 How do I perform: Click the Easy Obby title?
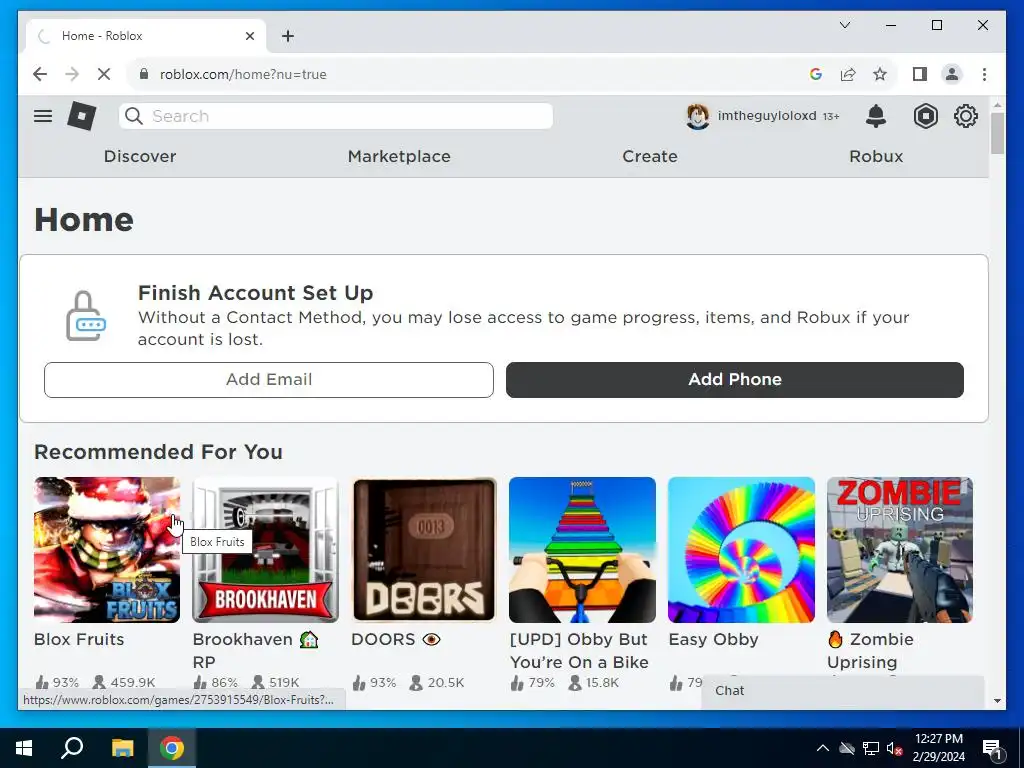[713, 639]
